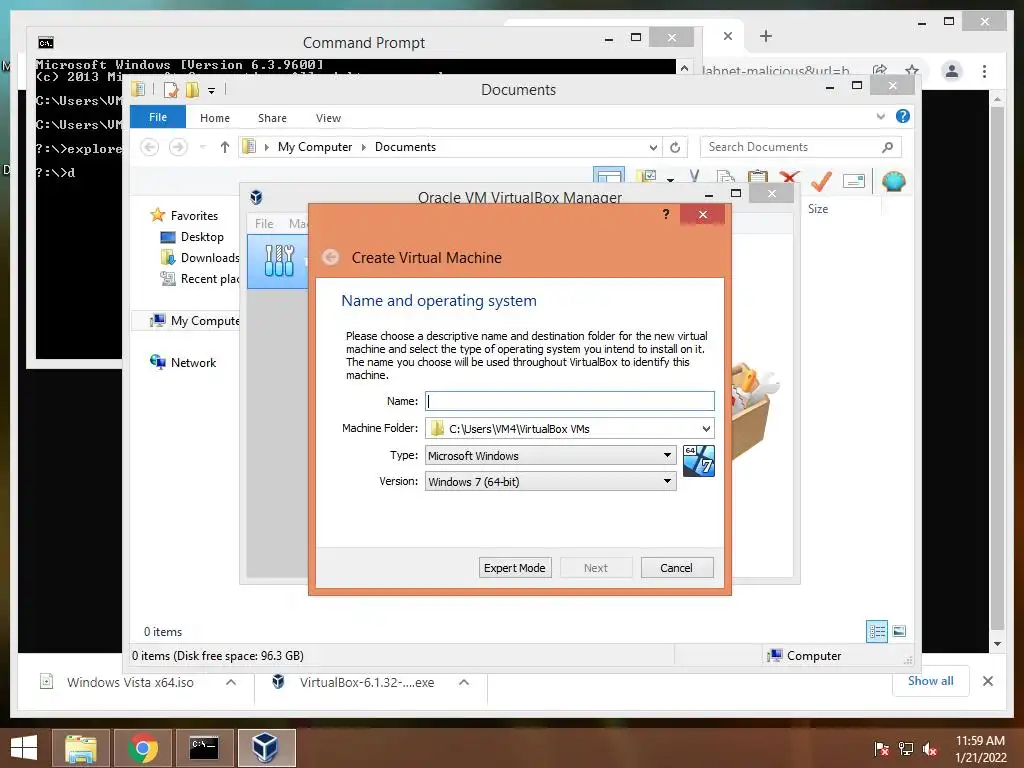Switch to Details view via status bar icon
Screen dimensions: 1024x768
[x=877, y=632]
